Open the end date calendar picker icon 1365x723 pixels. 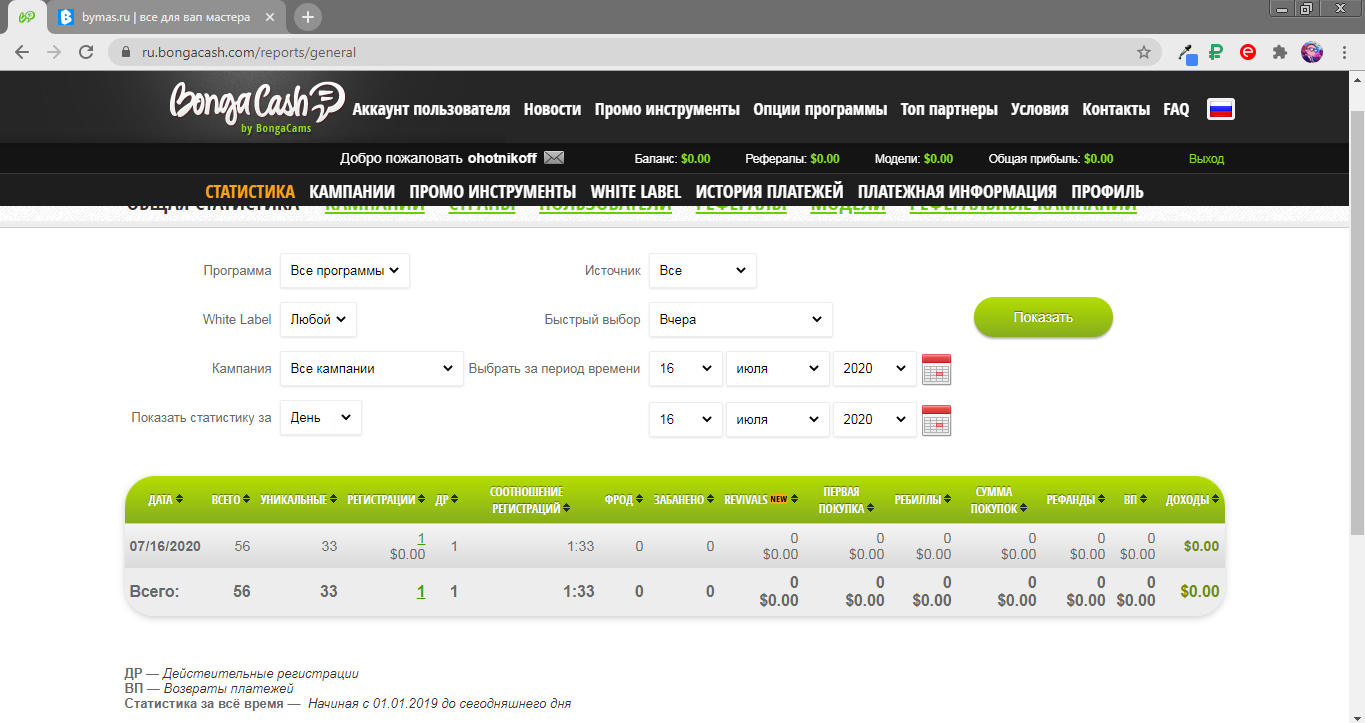pyautogui.click(x=936, y=420)
